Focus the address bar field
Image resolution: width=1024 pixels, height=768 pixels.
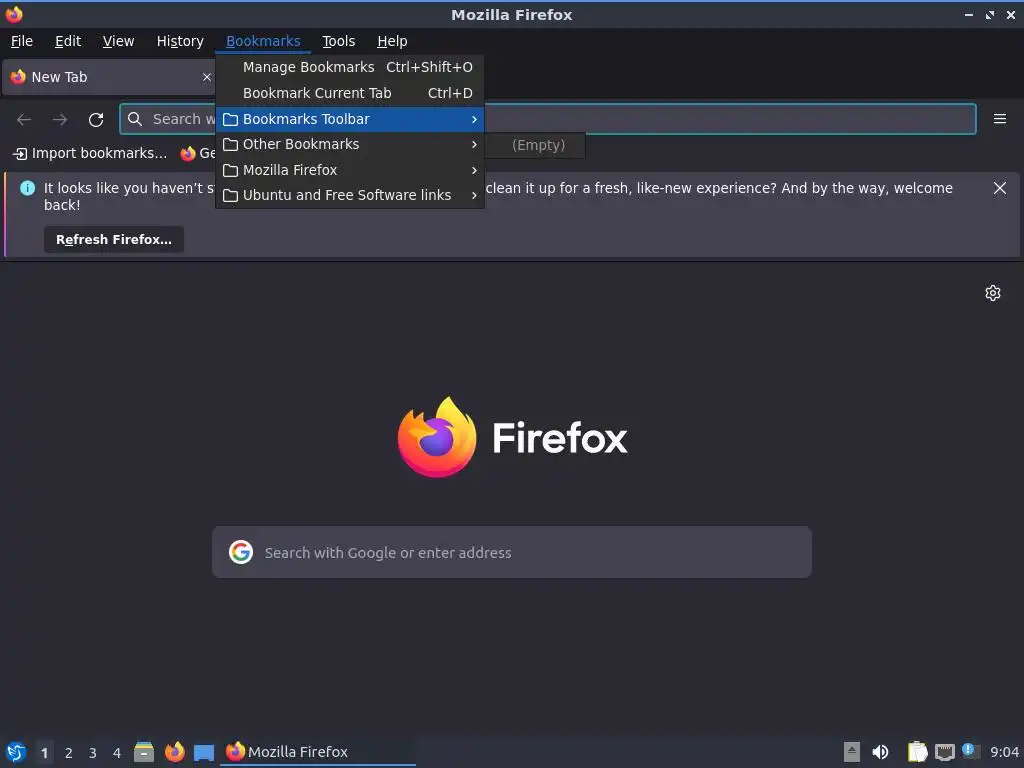(548, 119)
